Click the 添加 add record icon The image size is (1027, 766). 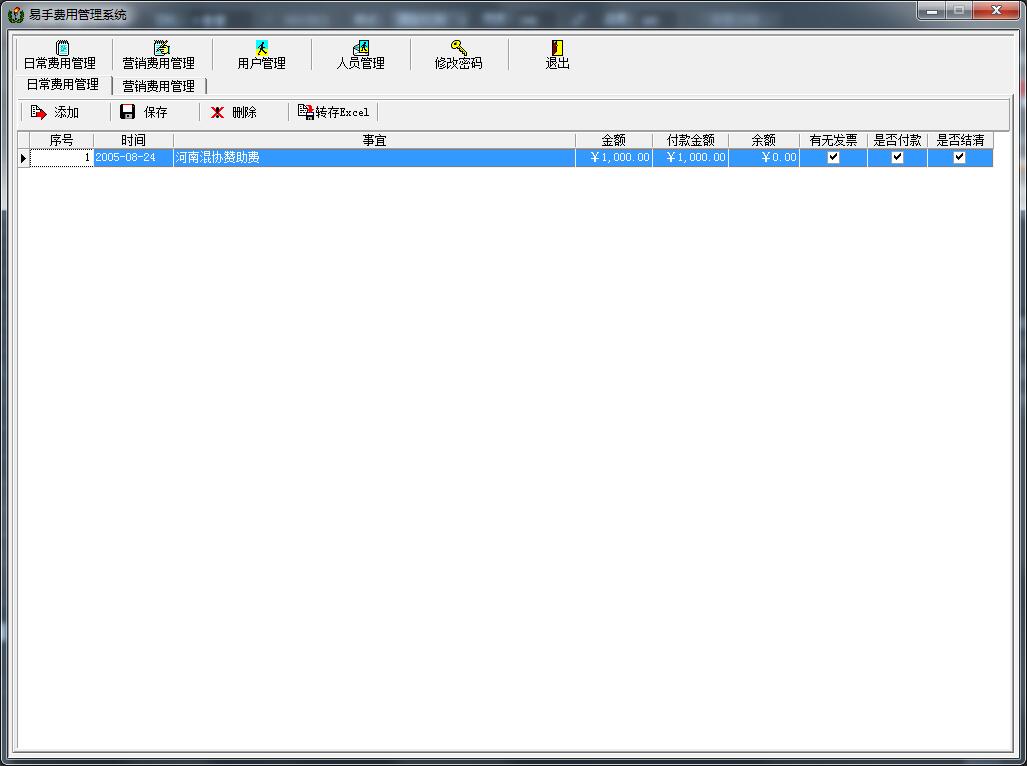point(38,113)
